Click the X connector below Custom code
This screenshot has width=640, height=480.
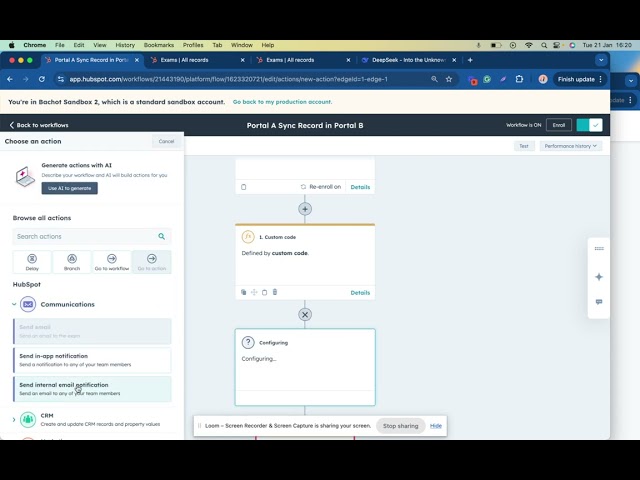click(x=305, y=315)
